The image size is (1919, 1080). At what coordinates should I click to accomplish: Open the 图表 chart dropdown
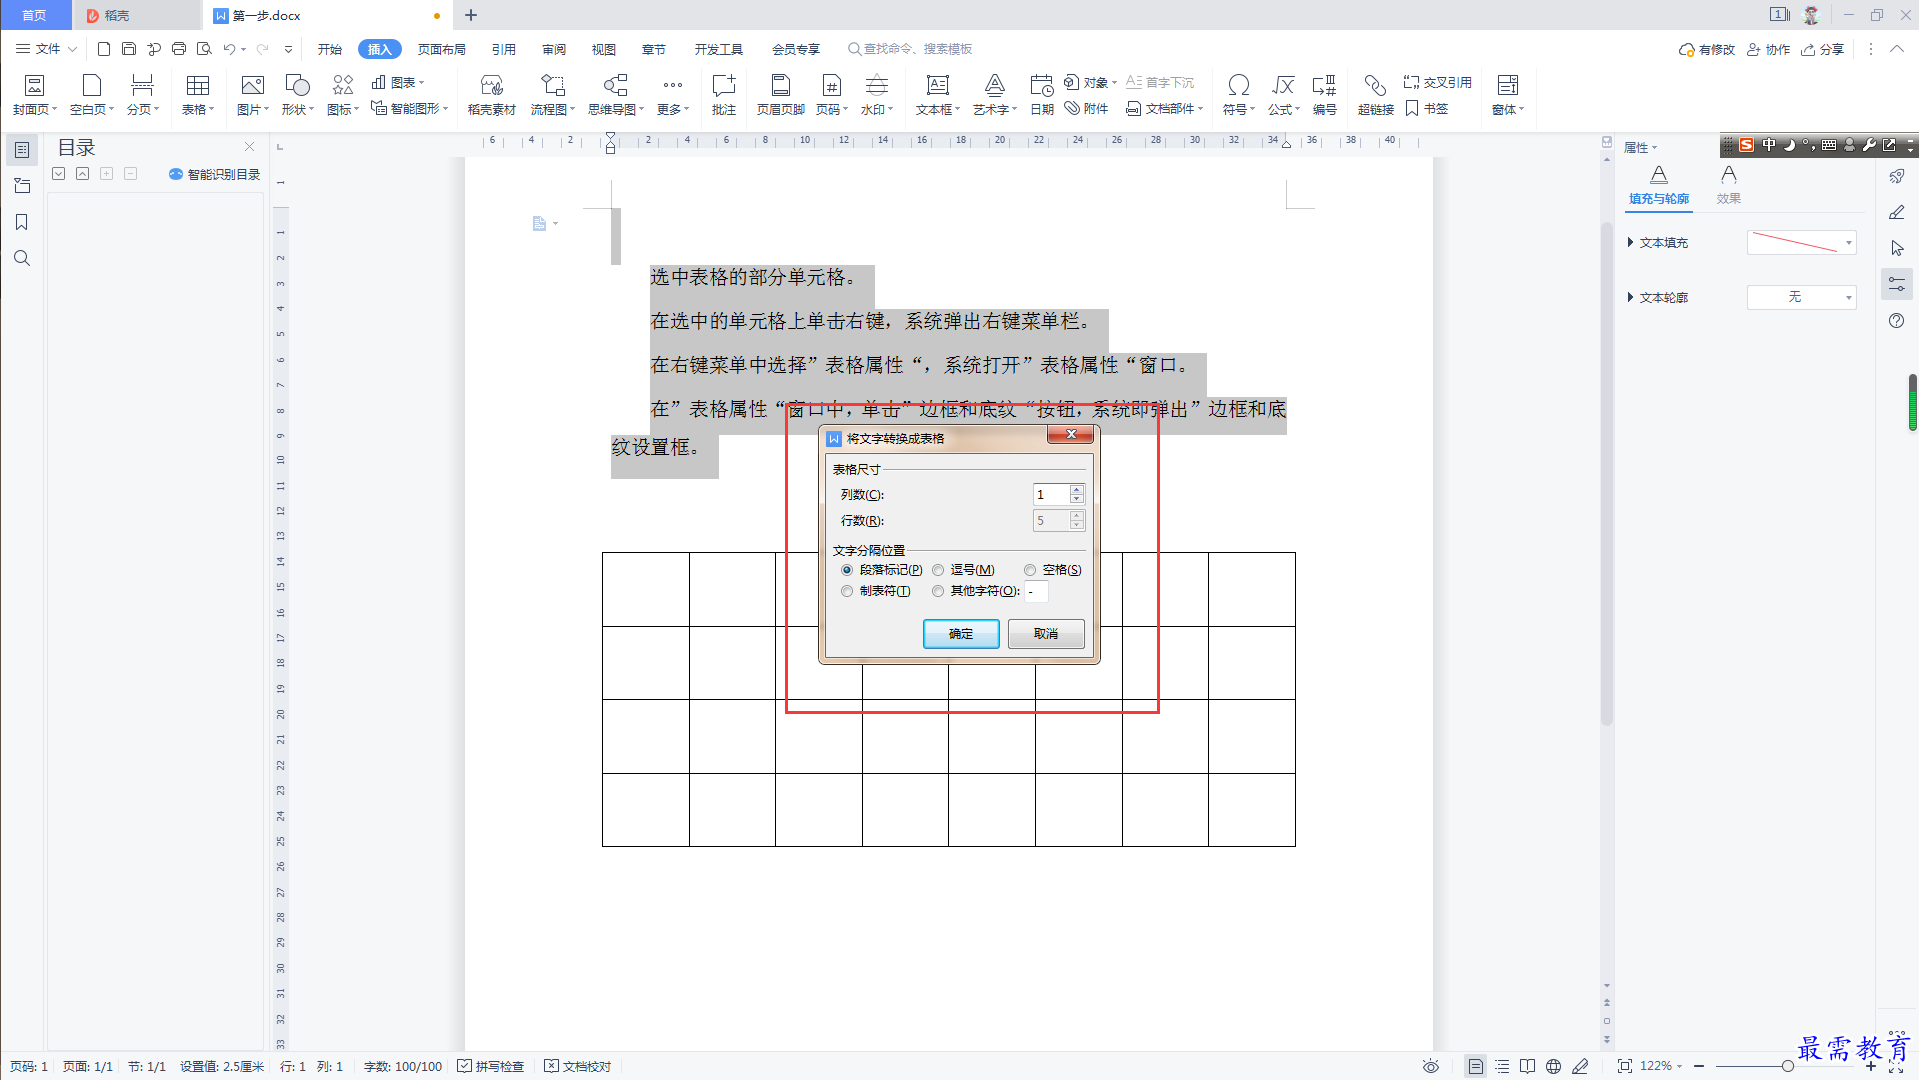[x=398, y=82]
